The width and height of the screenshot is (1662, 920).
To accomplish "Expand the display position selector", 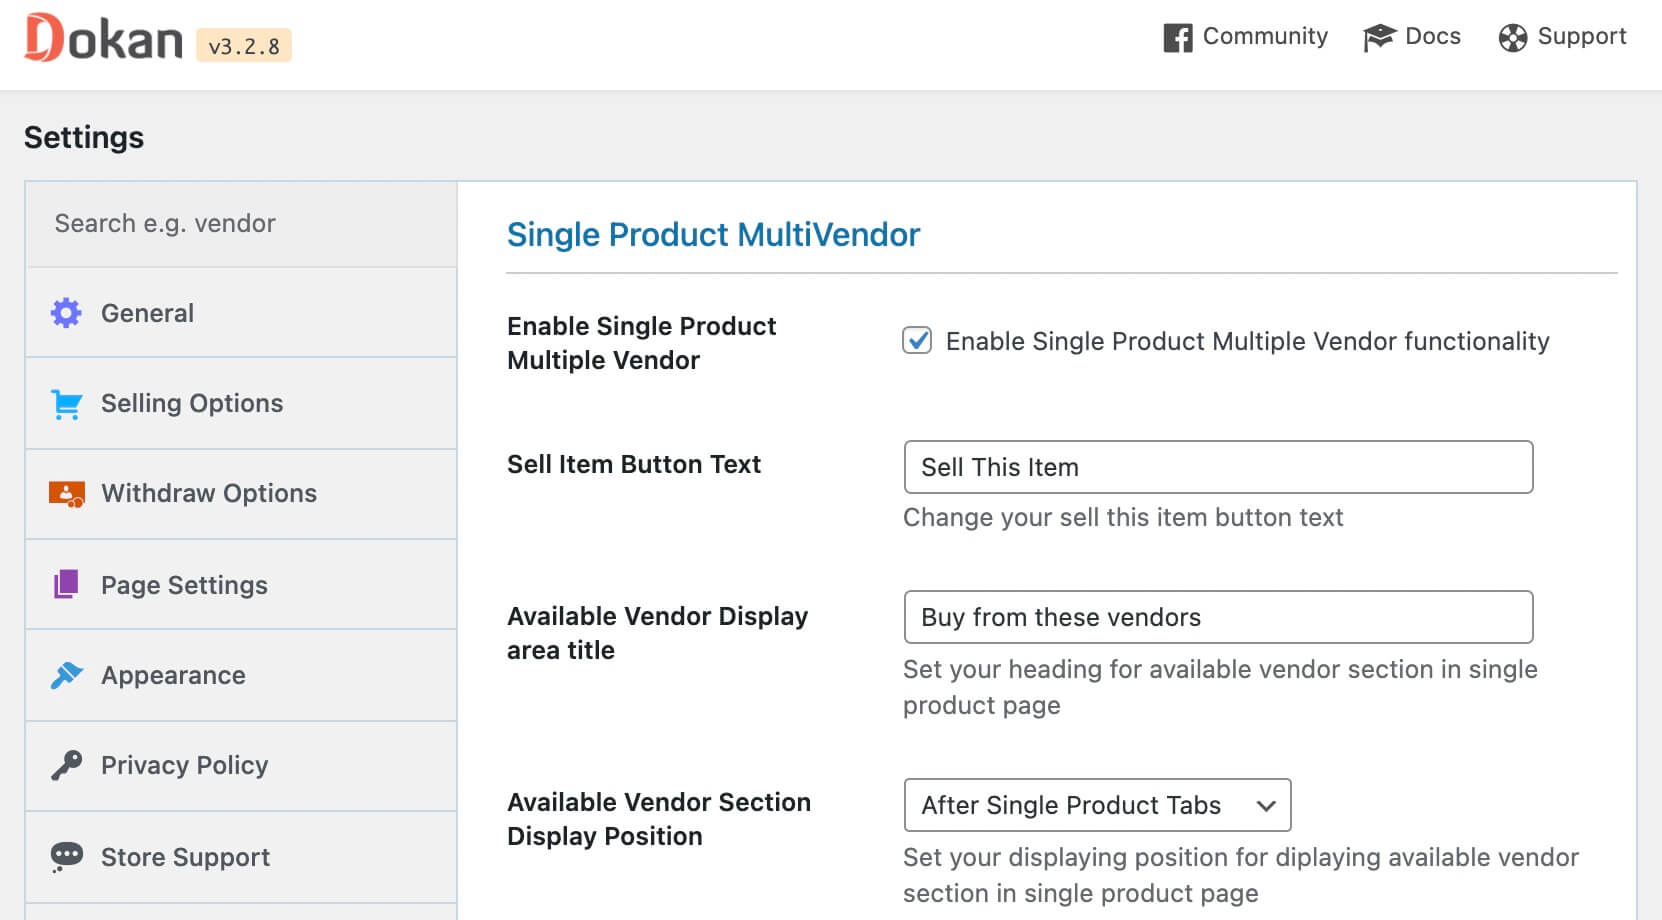I will (1266, 805).
